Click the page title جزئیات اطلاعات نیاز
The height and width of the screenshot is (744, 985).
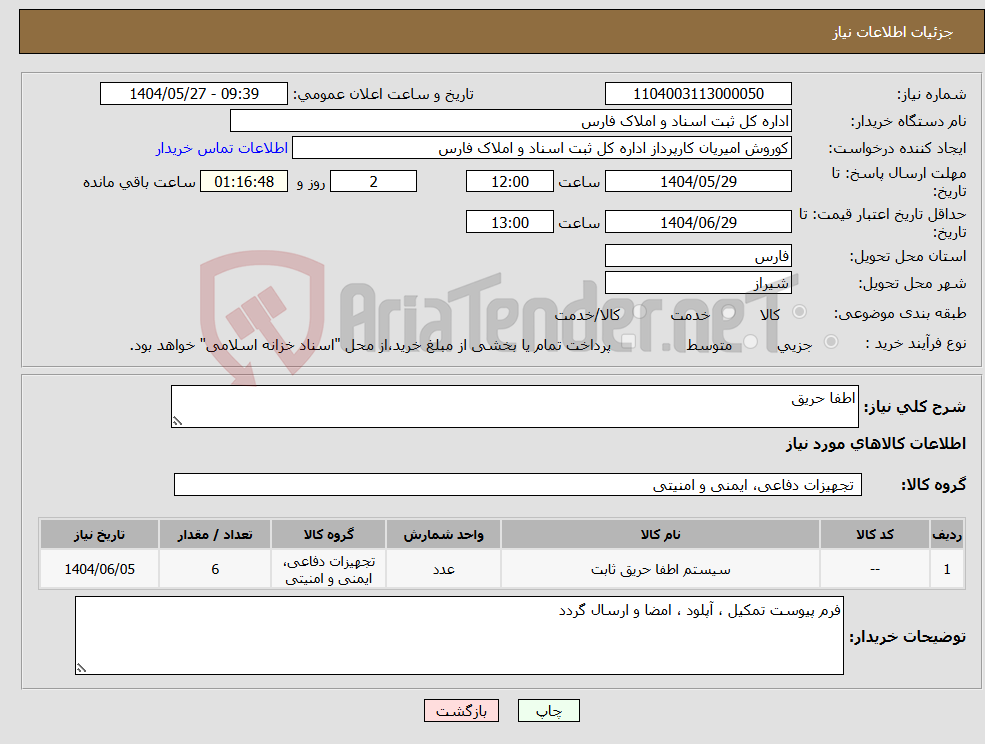pyautogui.click(x=892, y=32)
